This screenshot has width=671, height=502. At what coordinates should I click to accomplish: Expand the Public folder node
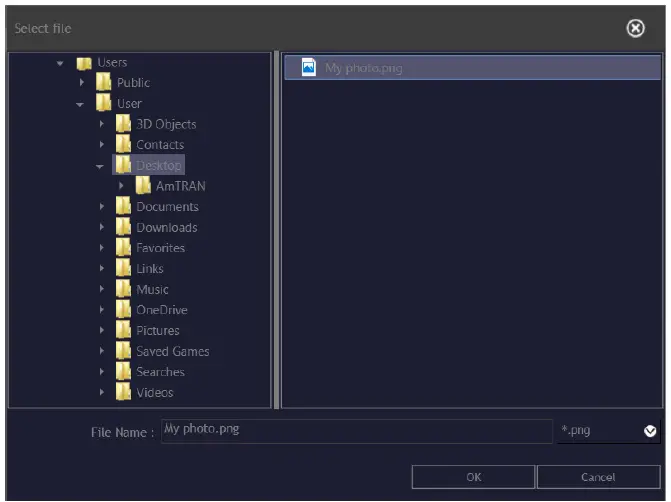81,82
